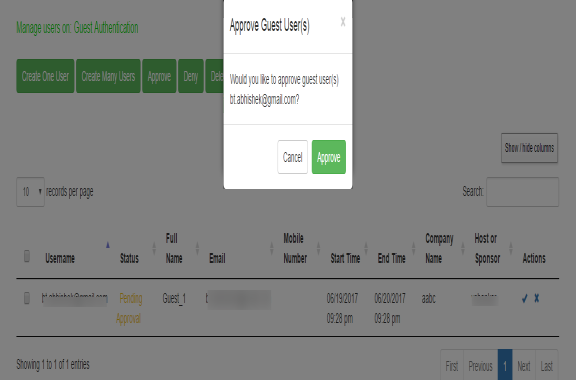This screenshot has height=380, width=576.
Task: Click the Manage users on: Guest Authentication heading
Action: [77, 28]
